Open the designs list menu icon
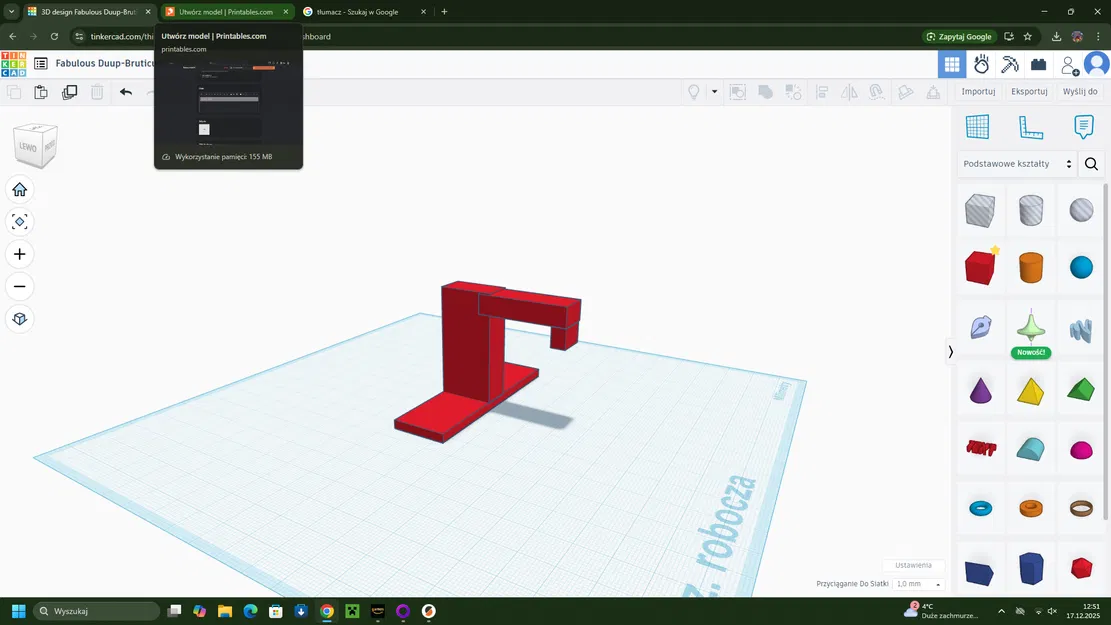Screen dimensions: 1111x625 pos(41,64)
